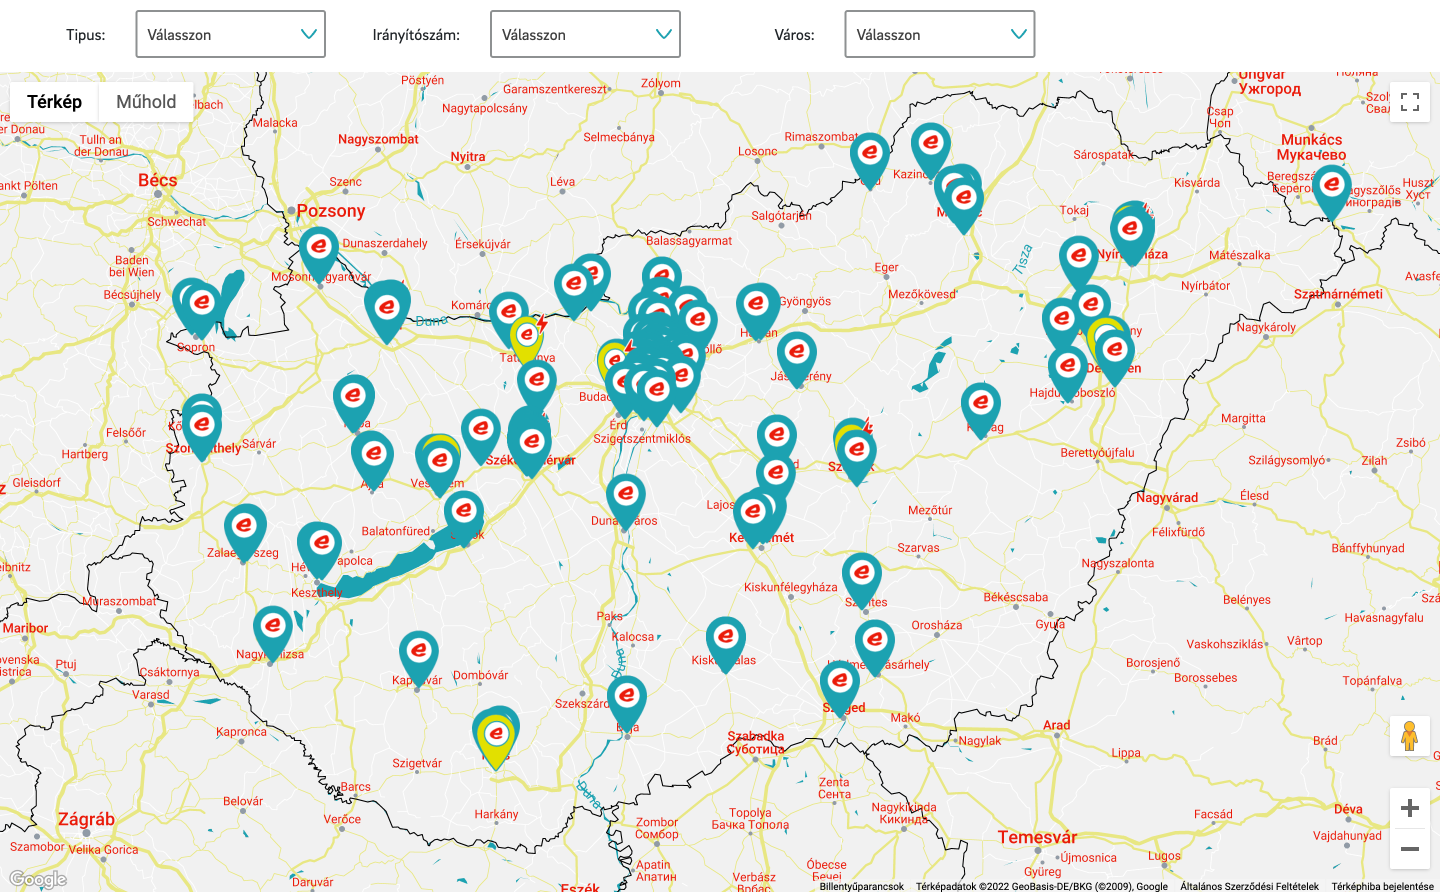Image resolution: width=1440 pixels, height=893 pixels.
Task: Select the yellow charging marker at Tatabánya
Action: click(527, 343)
